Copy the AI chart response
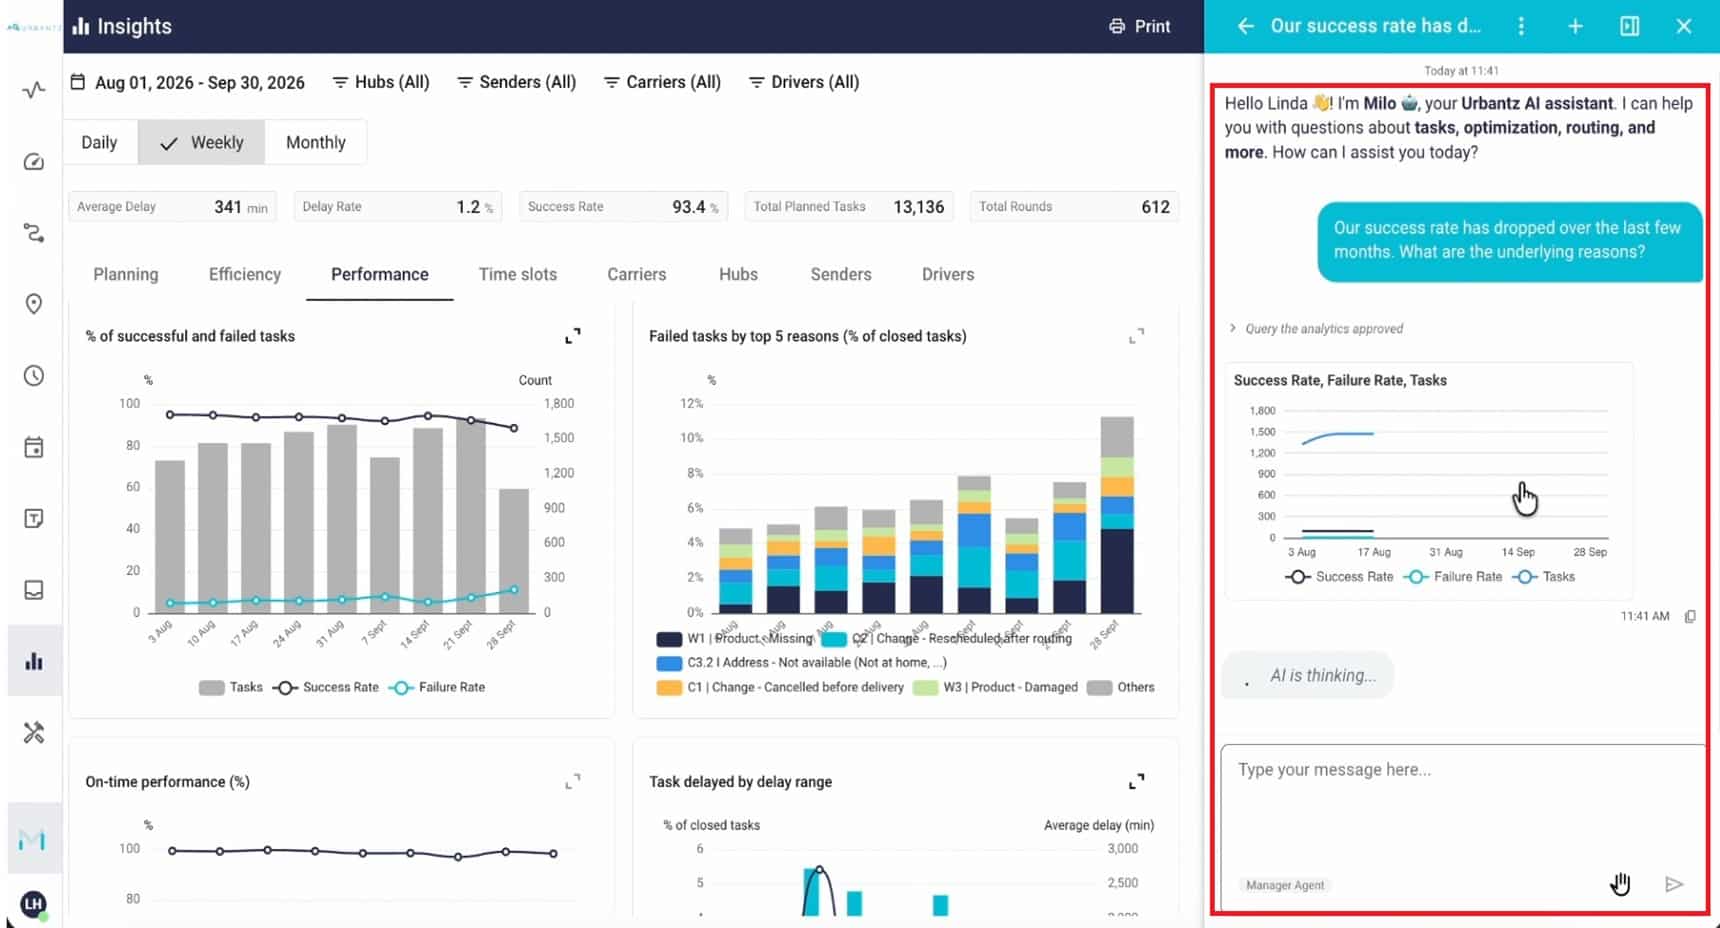1720x928 pixels. point(1690,616)
